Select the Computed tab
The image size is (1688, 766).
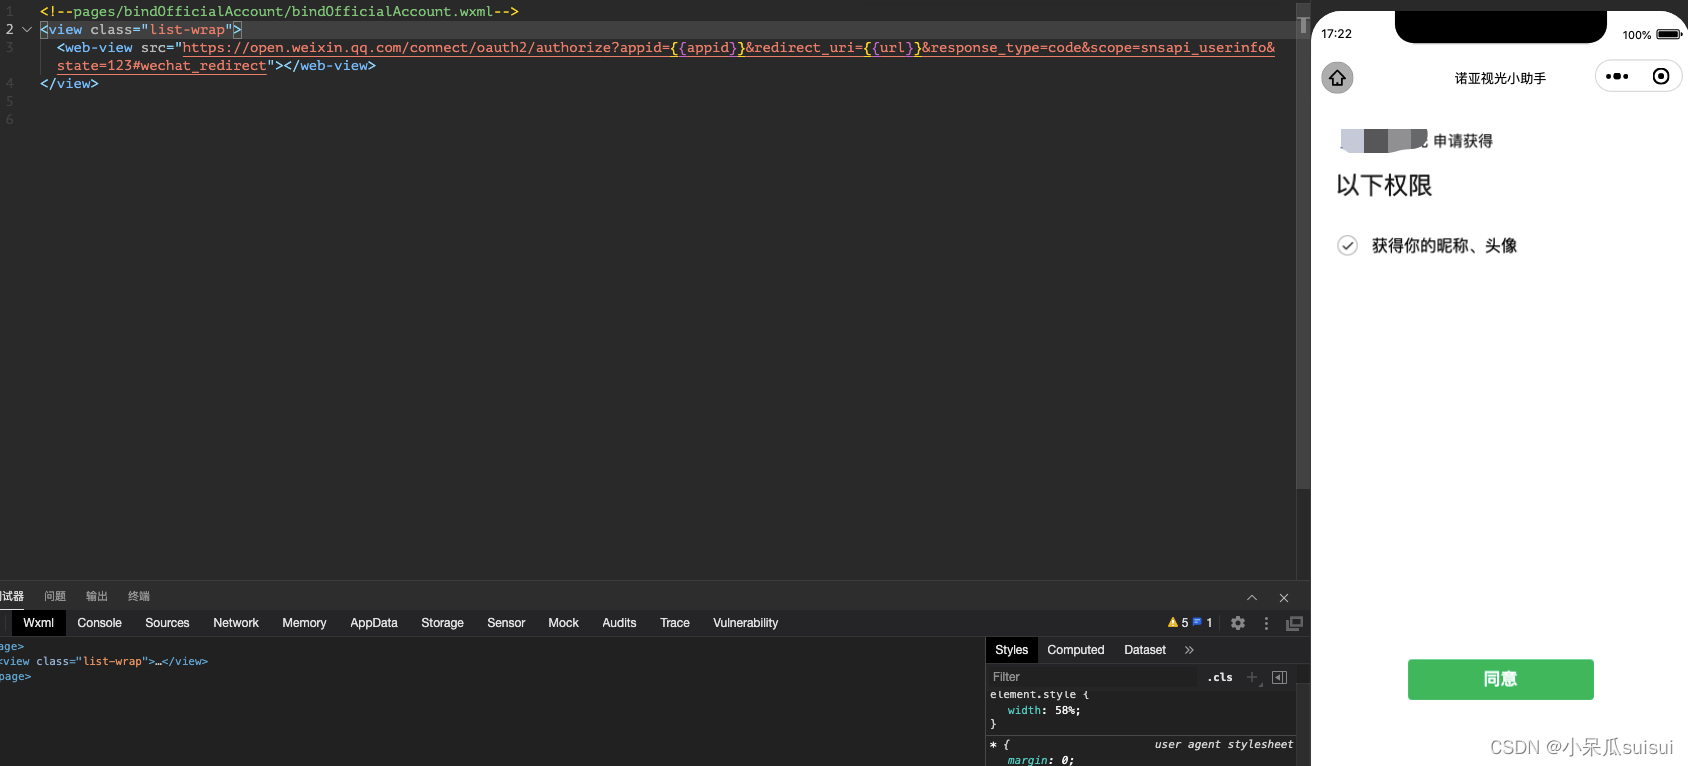(x=1076, y=650)
